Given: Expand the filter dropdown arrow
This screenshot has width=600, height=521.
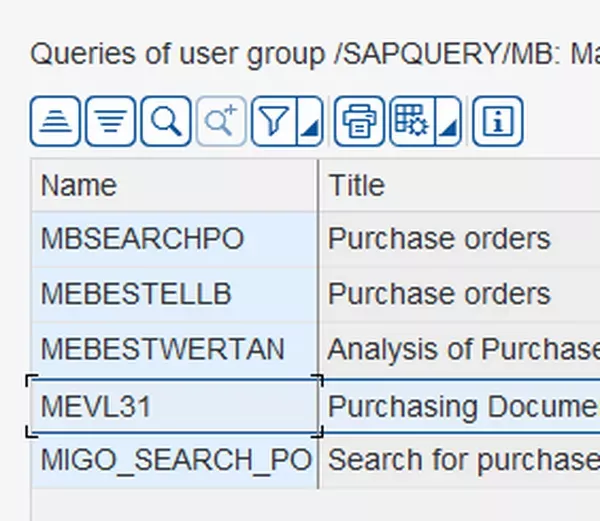Looking at the screenshot, I should coord(310,121).
